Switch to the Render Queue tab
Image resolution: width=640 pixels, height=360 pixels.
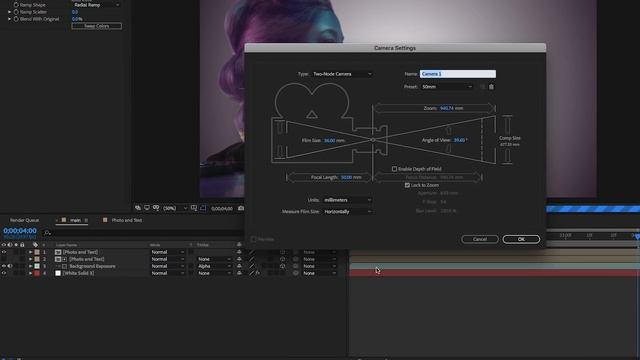pyautogui.click(x=24, y=220)
